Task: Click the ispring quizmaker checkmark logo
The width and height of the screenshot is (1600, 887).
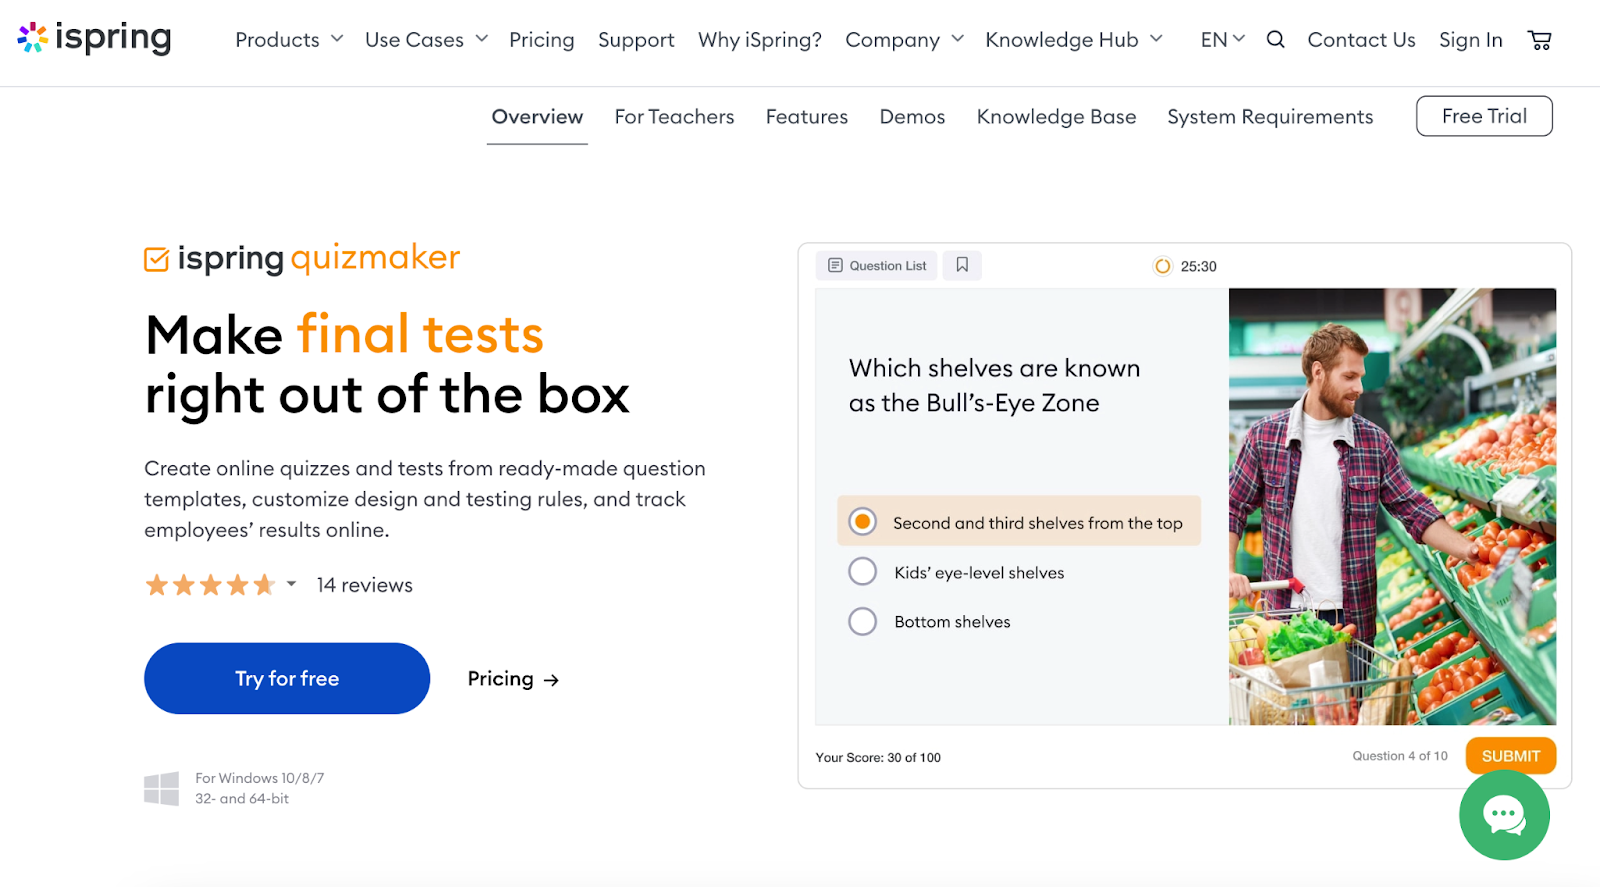Action: [157, 259]
